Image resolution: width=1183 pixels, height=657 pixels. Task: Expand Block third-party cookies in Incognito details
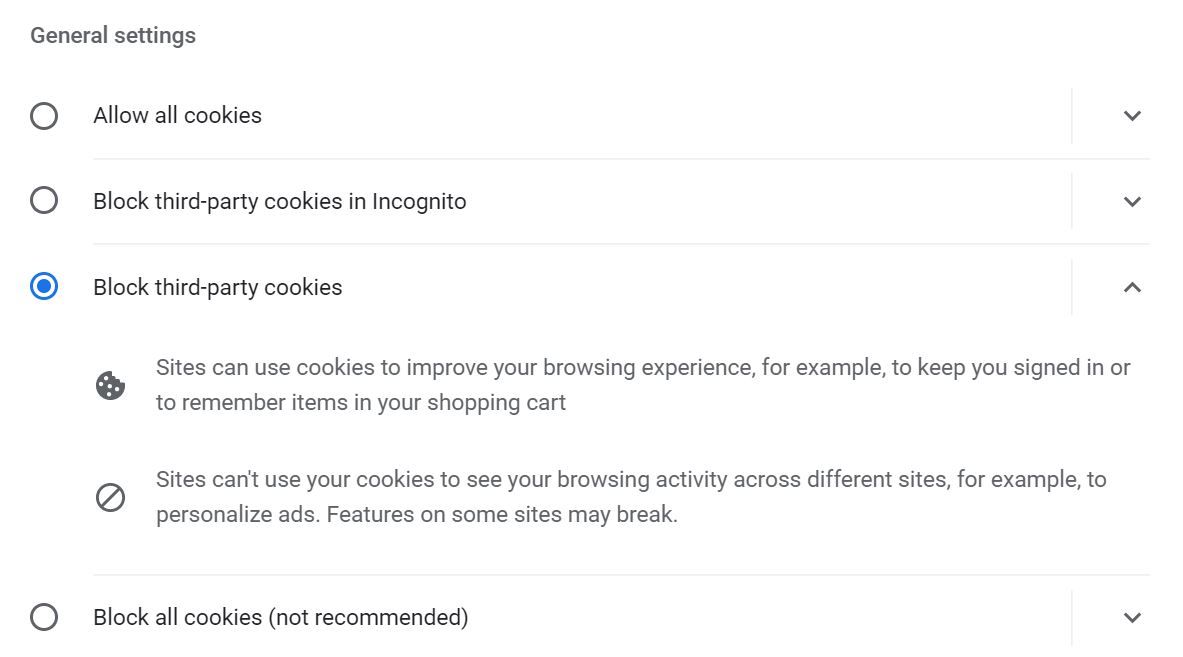1132,200
